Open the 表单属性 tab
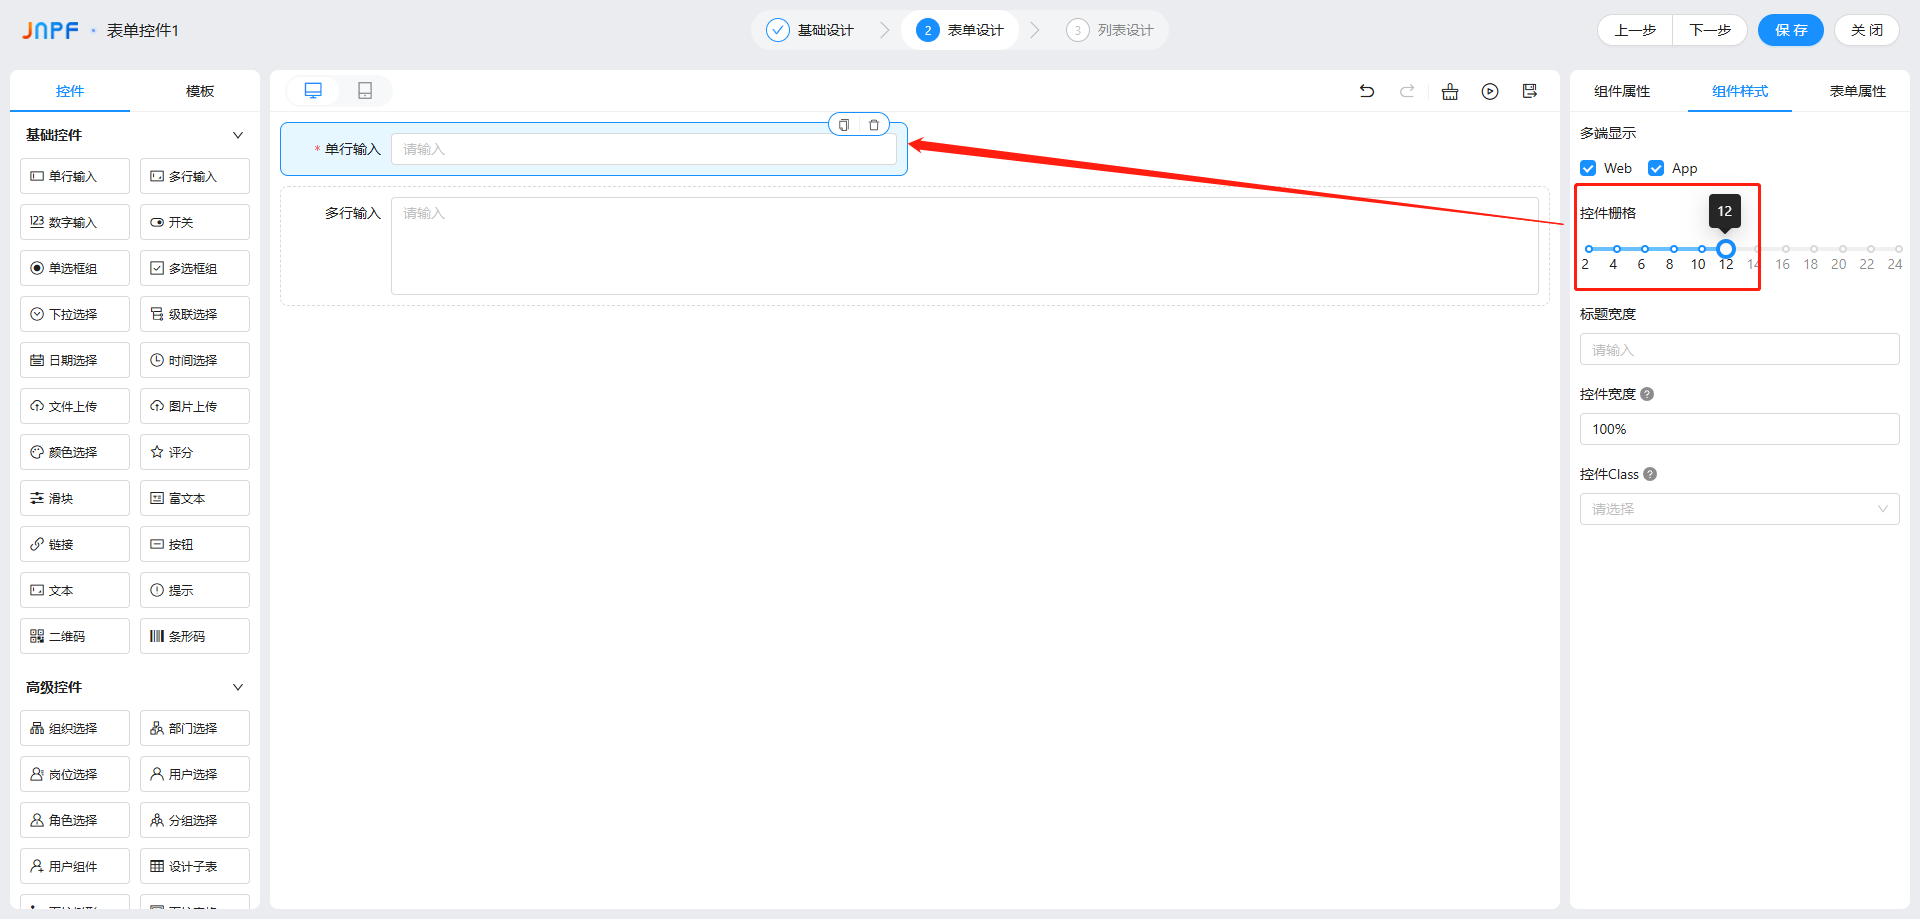The image size is (1920, 919). pyautogui.click(x=1858, y=91)
